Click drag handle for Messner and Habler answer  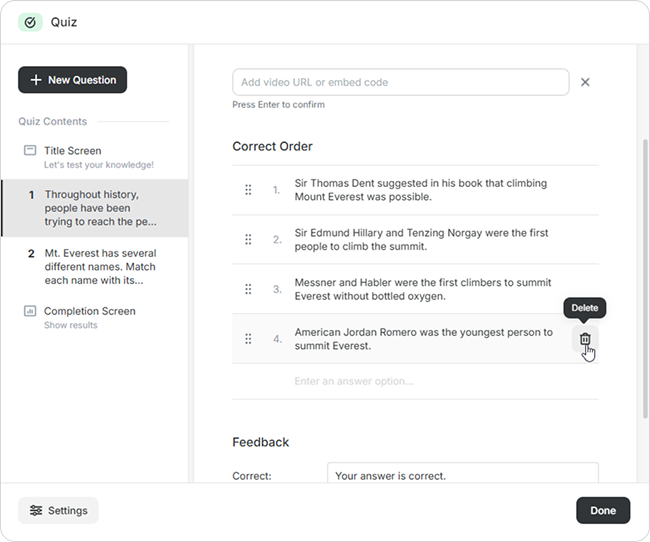248,289
